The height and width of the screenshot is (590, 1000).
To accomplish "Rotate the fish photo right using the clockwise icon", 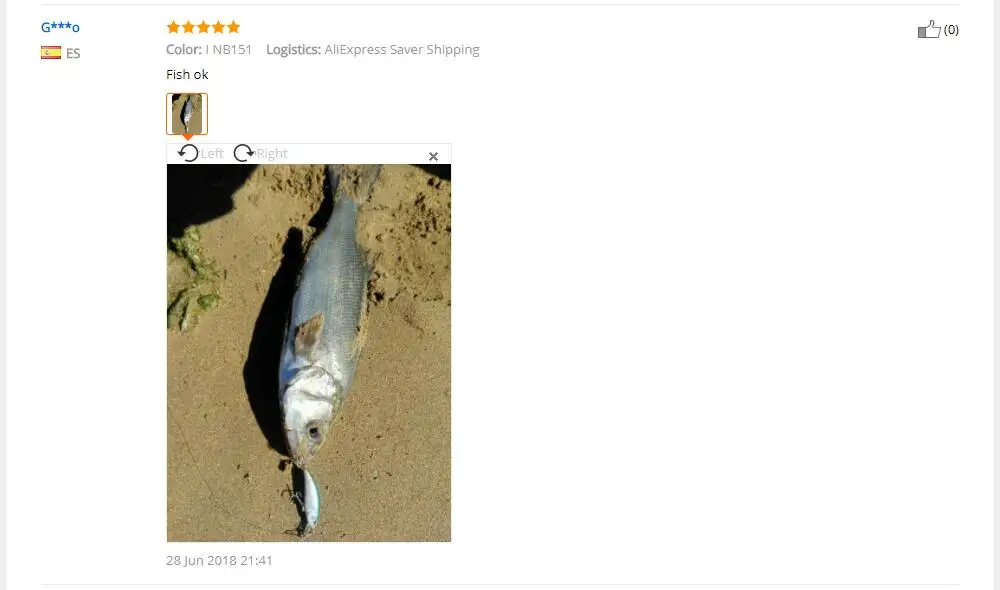I will 244,153.
